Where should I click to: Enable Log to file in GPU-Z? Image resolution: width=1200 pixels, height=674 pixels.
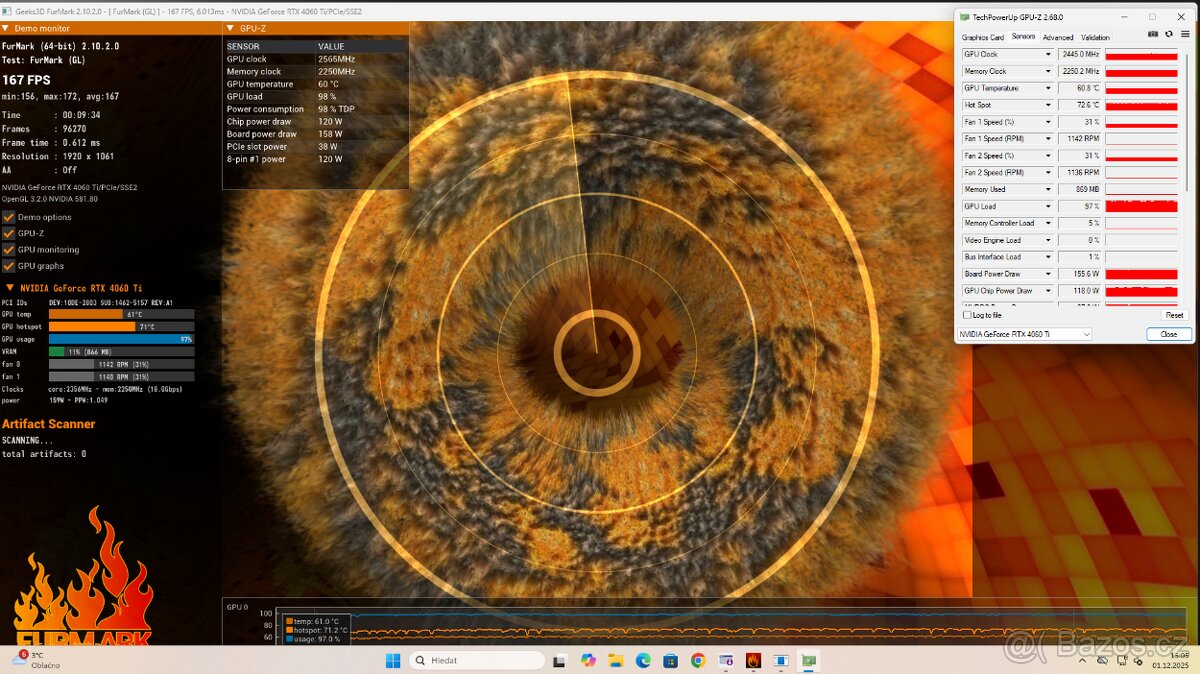point(966,315)
